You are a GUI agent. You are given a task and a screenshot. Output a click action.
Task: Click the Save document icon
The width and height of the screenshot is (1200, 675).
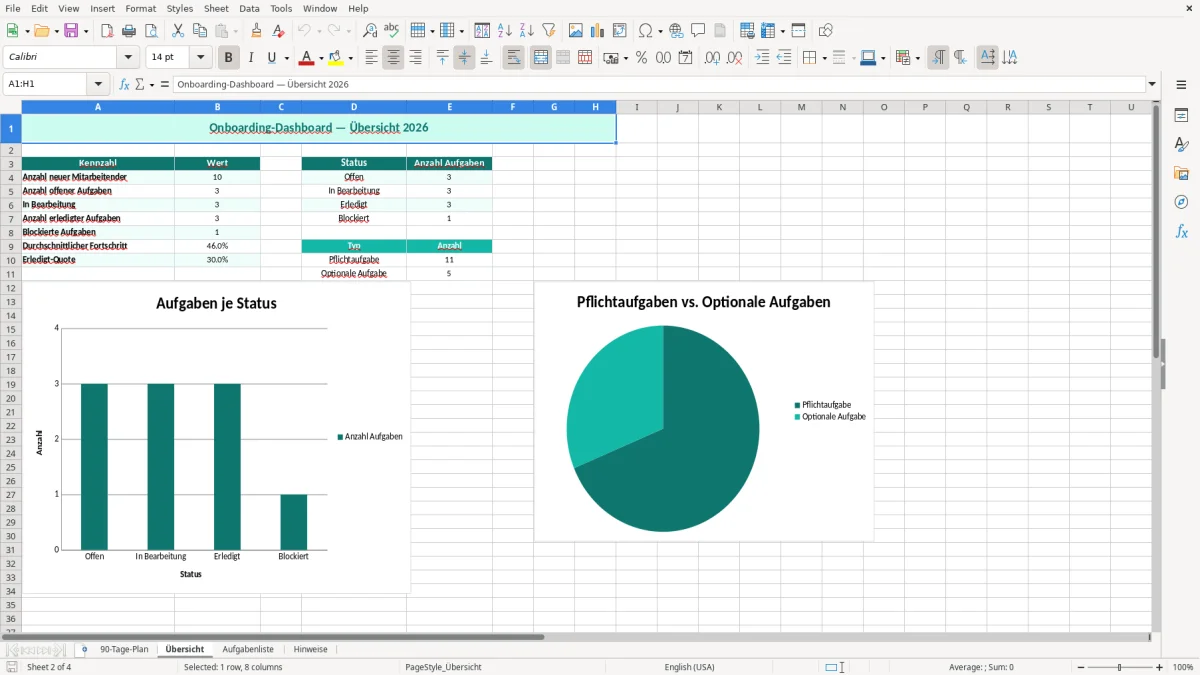[x=71, y=31]
